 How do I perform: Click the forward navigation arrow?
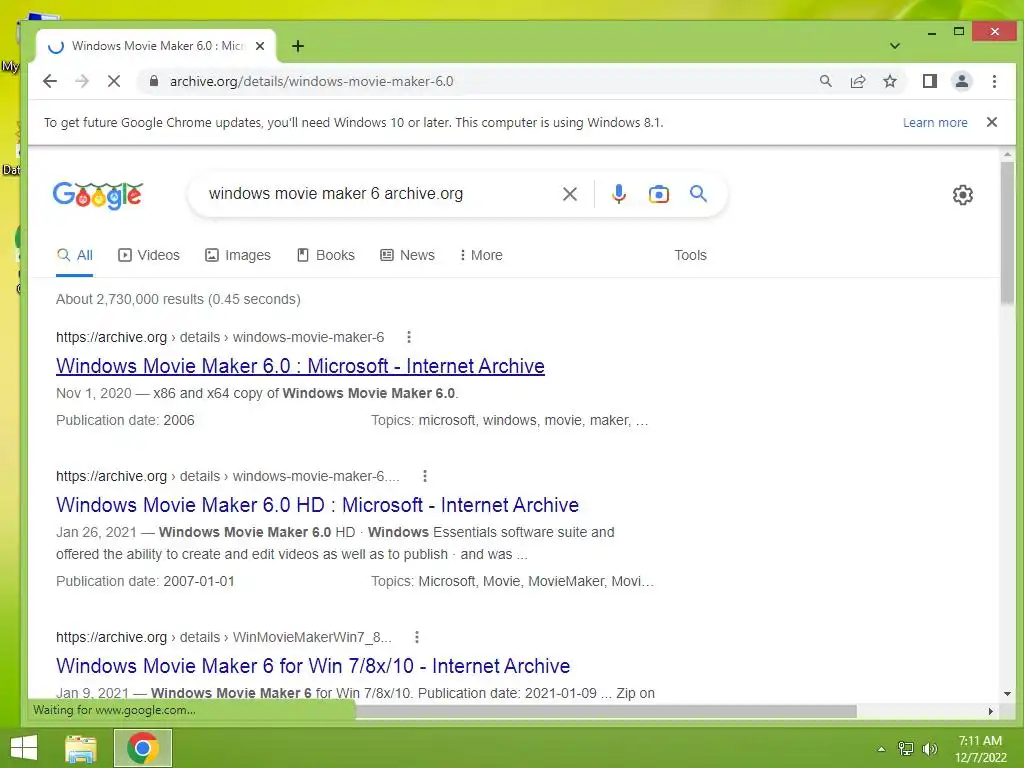[x=82, y=81]
